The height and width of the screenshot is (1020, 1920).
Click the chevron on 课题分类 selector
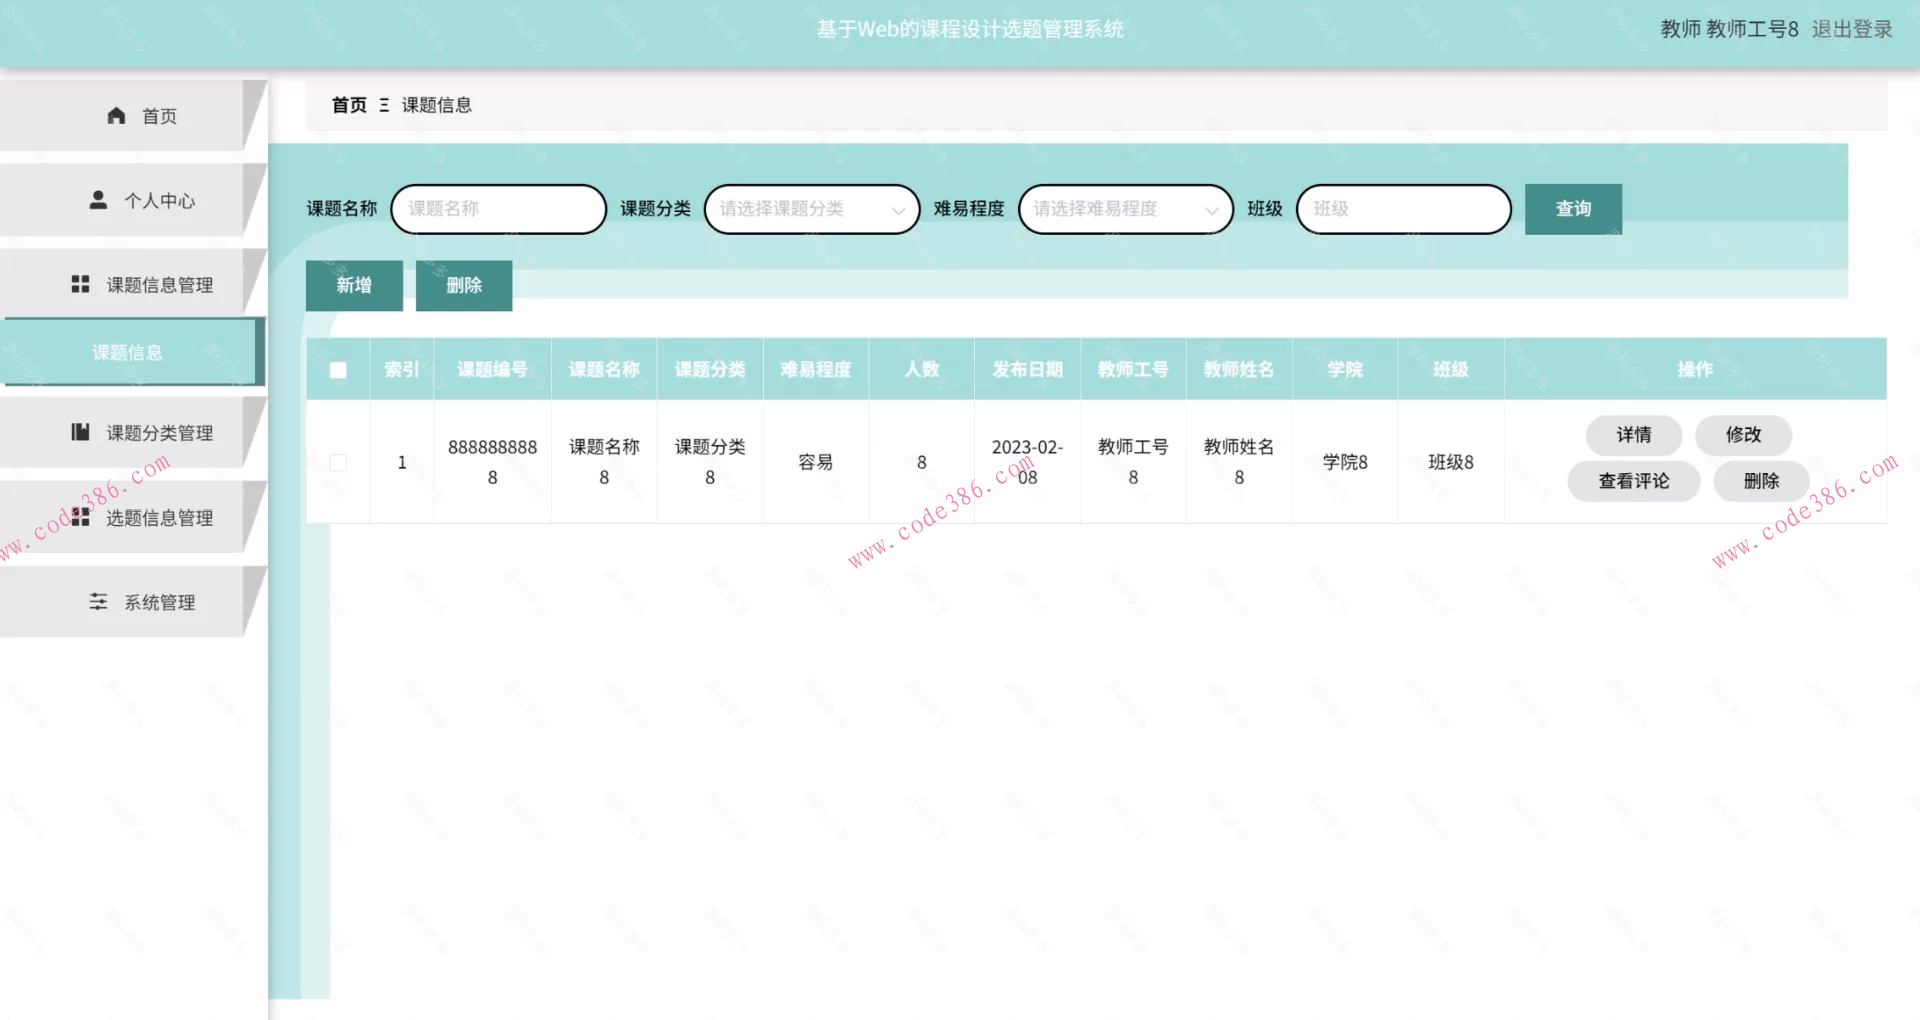coord(897,210)
